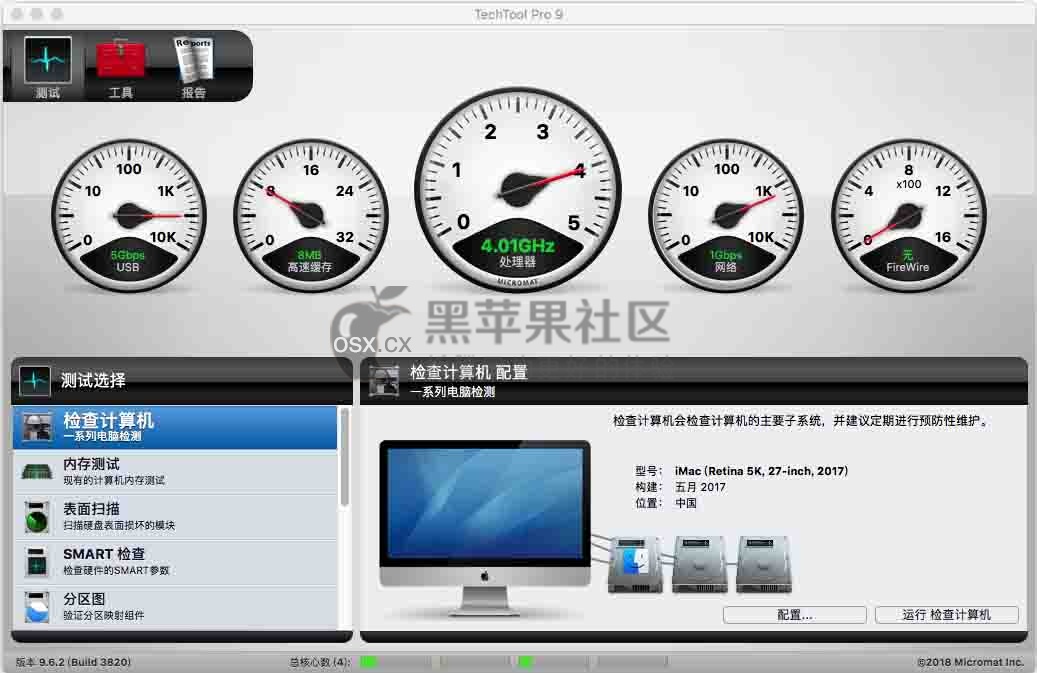Open the 测试 (Tests) toolbar section
The width and height of the screenshot is (1037, 673).
[x=48, y=67]
